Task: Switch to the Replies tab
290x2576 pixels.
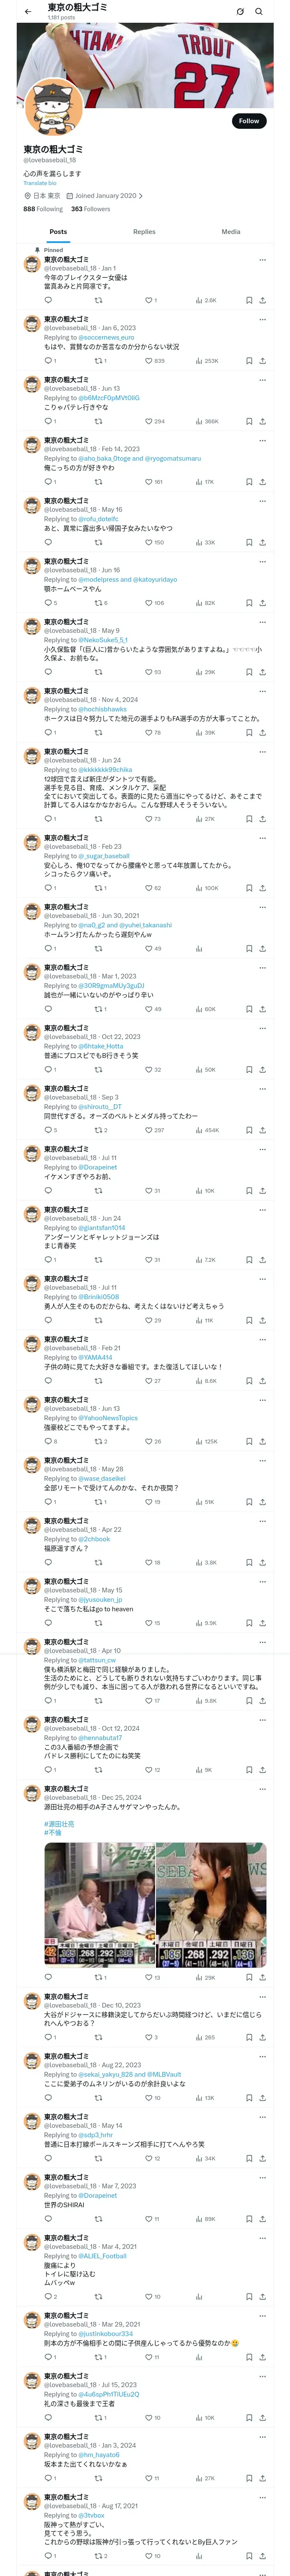Action: [x=144, y=231]
